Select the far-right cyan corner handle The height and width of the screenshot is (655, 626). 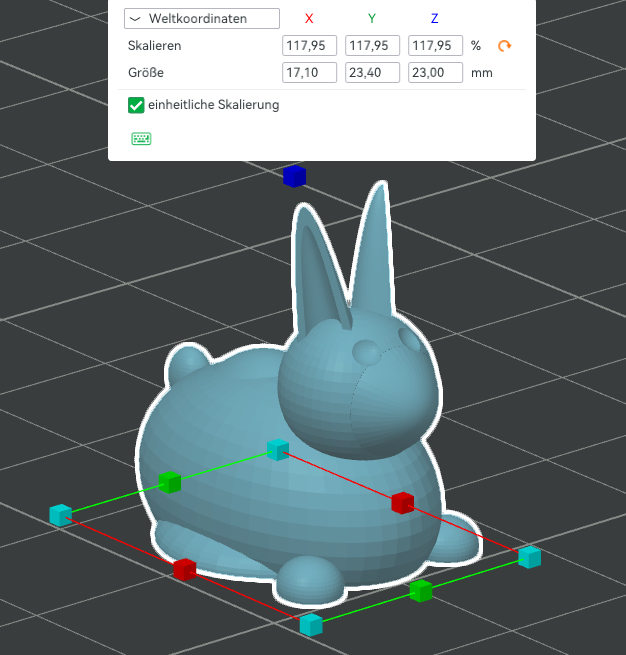coord(530,557)
